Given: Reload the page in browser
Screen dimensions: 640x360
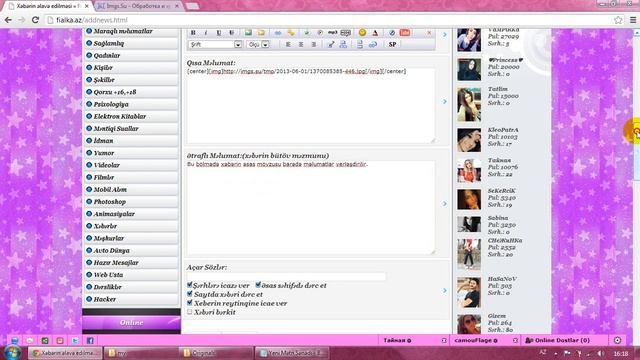Looking at the screenshot, I should (35, 20).
